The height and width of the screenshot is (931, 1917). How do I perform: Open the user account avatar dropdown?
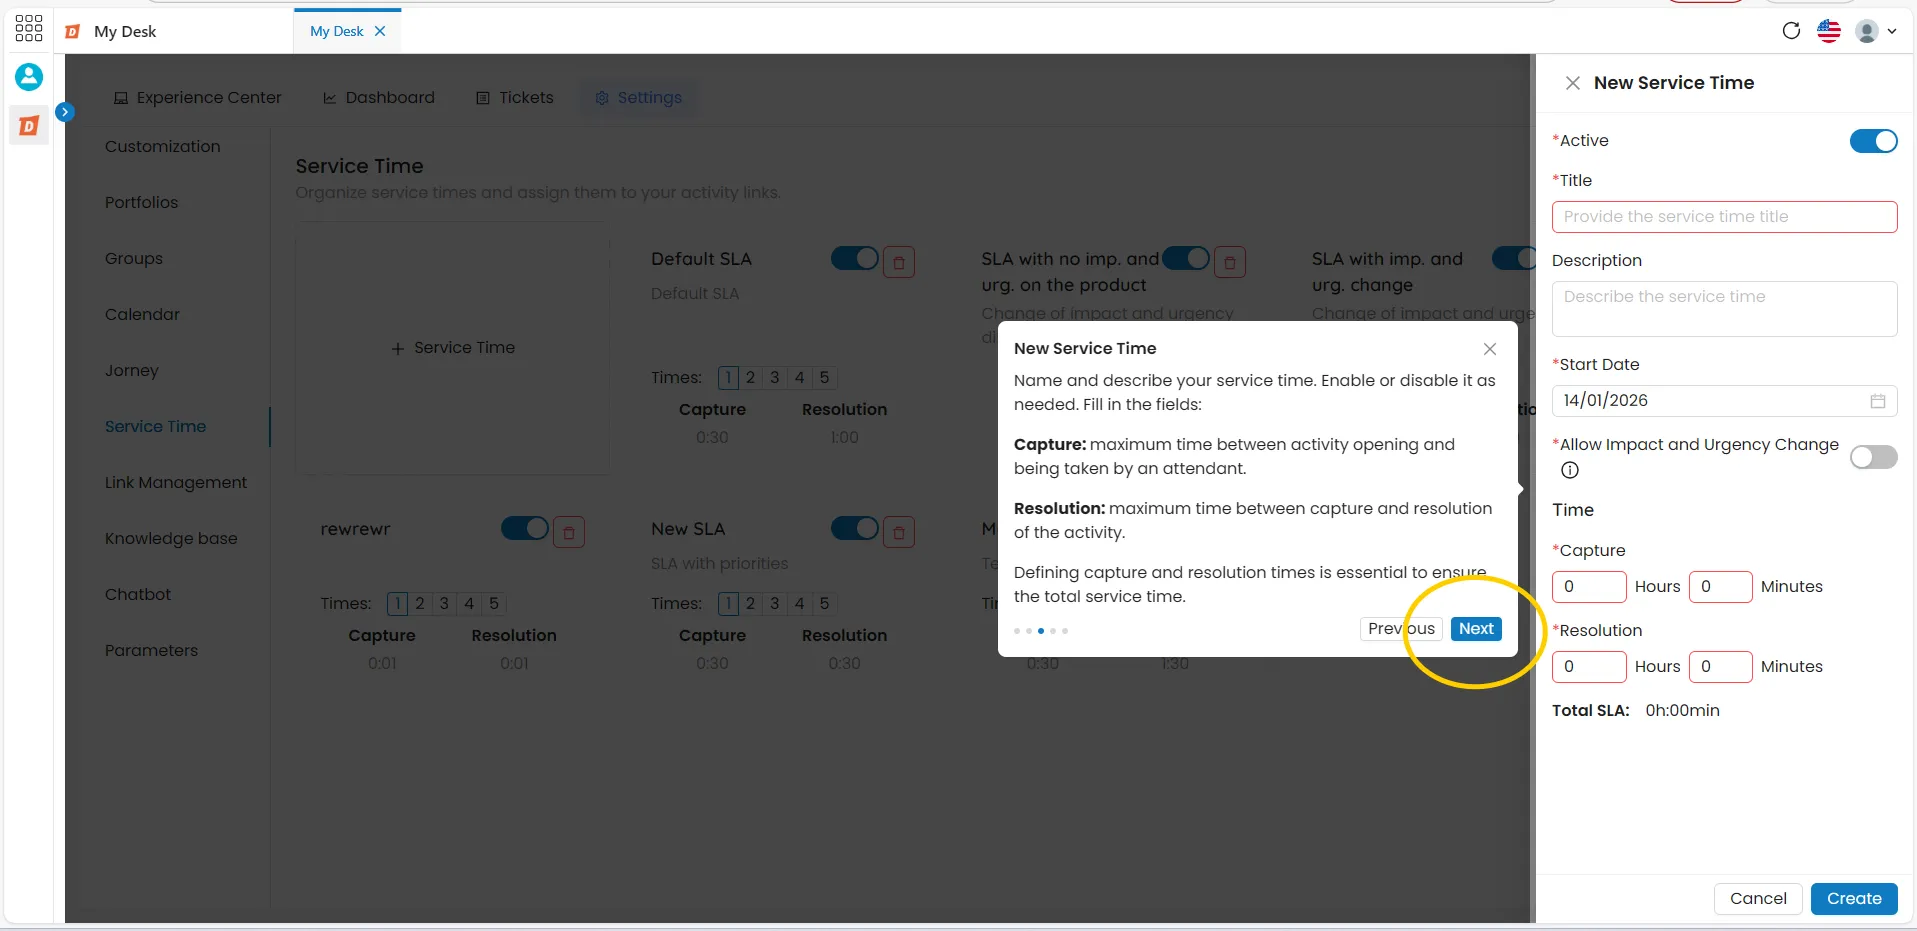[x=1876, y=31]
